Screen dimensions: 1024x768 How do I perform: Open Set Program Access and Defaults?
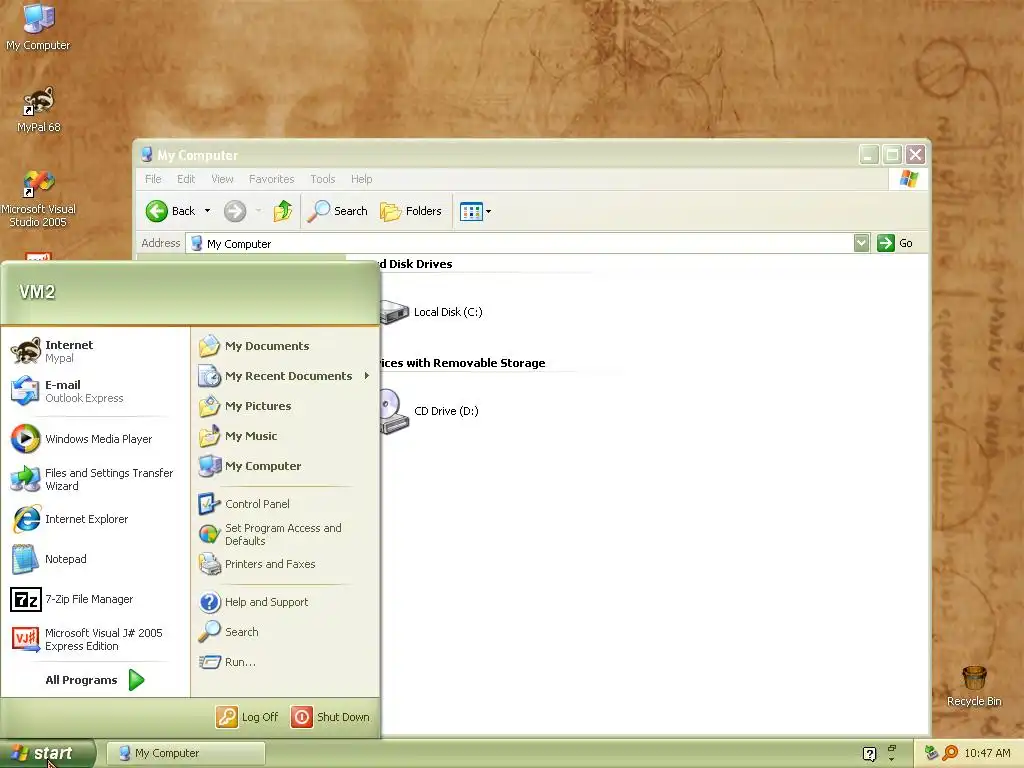285,534
